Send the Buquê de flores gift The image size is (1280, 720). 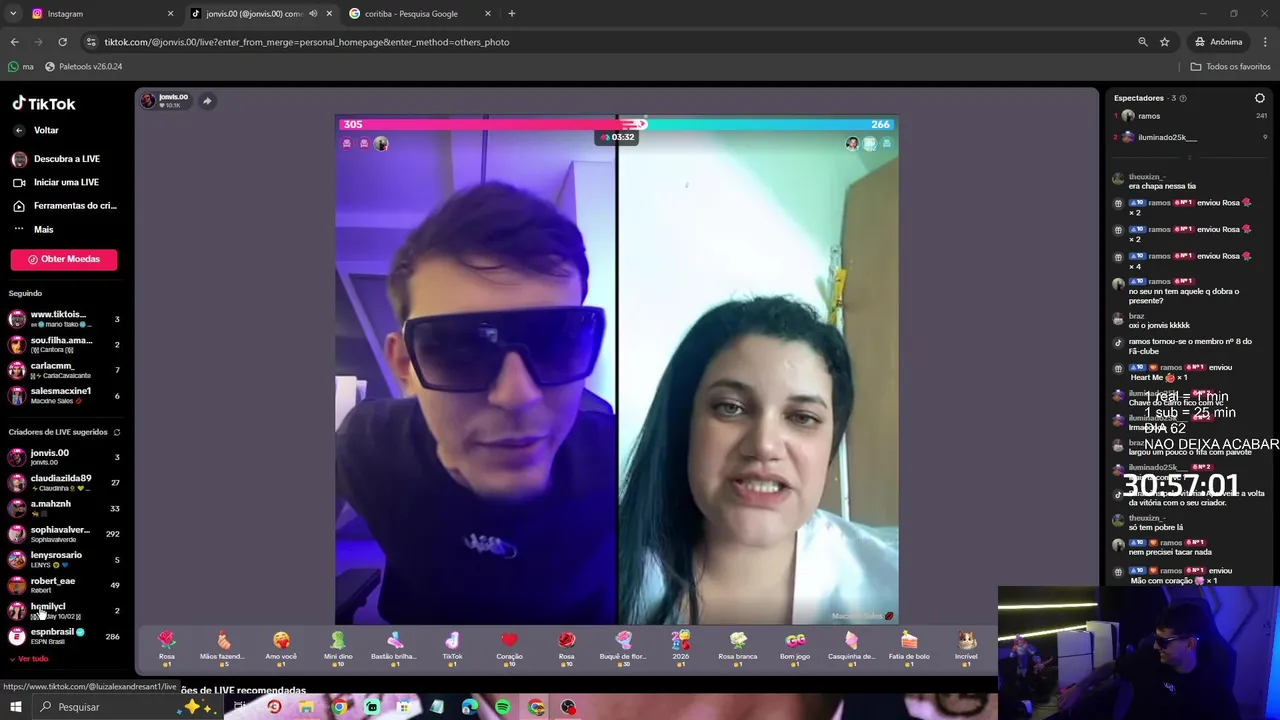coord(623,647)
